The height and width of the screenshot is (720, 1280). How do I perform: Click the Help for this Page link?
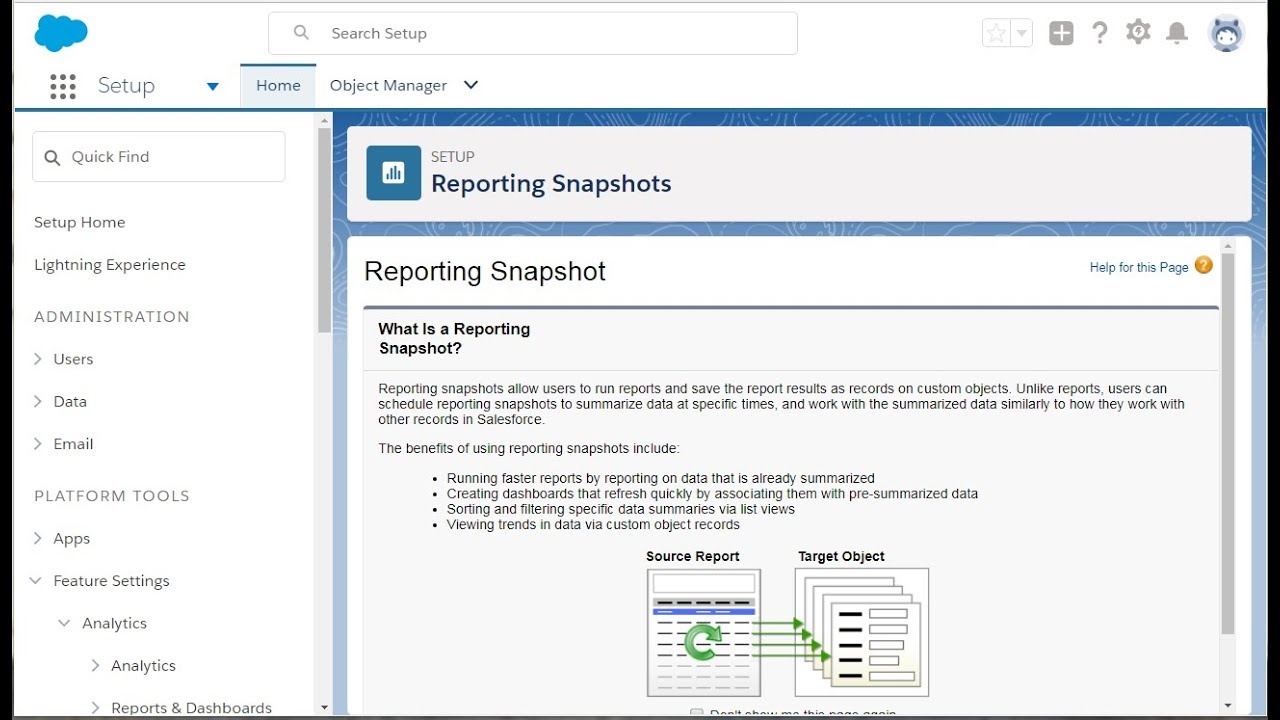point(1139,267)
